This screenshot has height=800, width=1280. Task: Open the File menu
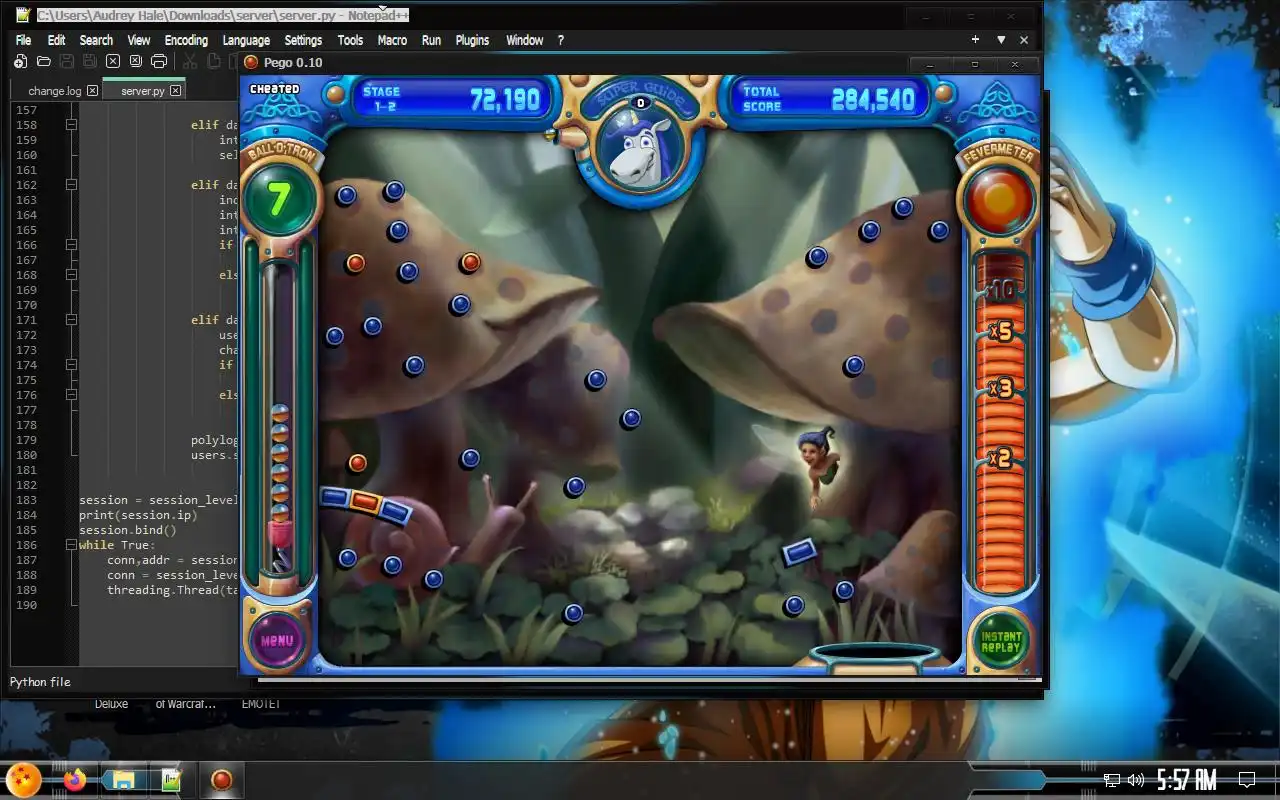pos(23,40)
